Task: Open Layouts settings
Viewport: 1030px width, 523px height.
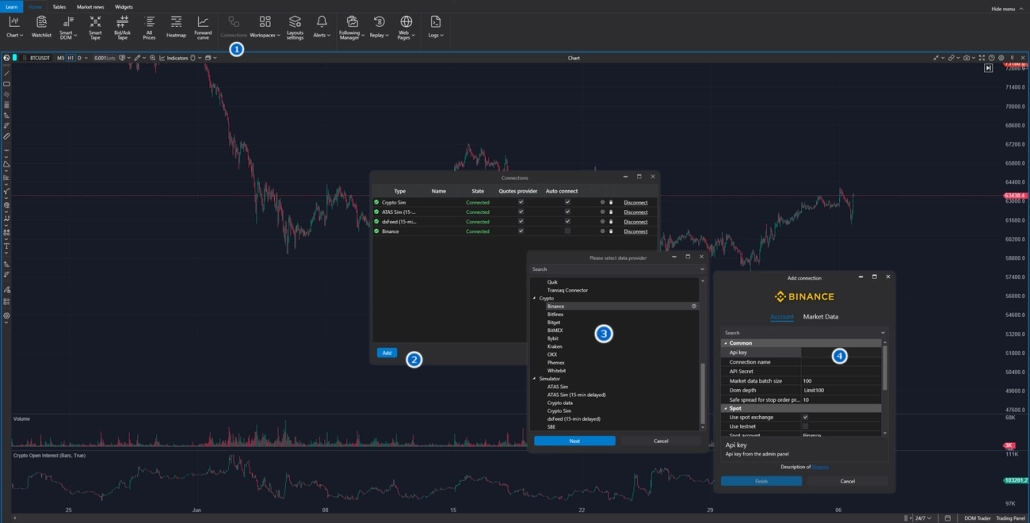Action: pos(295,28)
